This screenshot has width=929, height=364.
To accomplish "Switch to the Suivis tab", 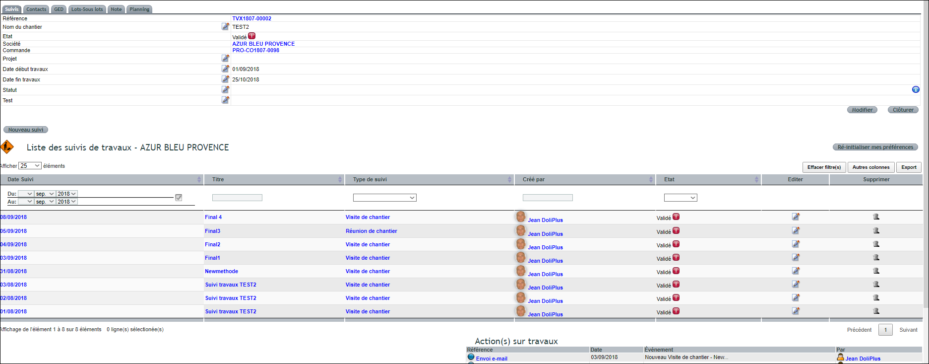I will [x=12, y=9].
